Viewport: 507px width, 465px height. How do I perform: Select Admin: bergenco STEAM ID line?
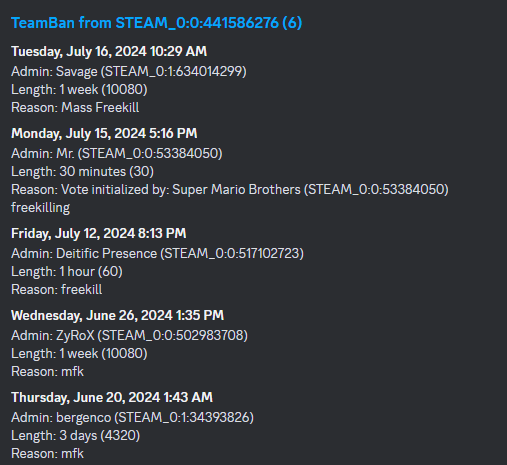coord(132,418)
